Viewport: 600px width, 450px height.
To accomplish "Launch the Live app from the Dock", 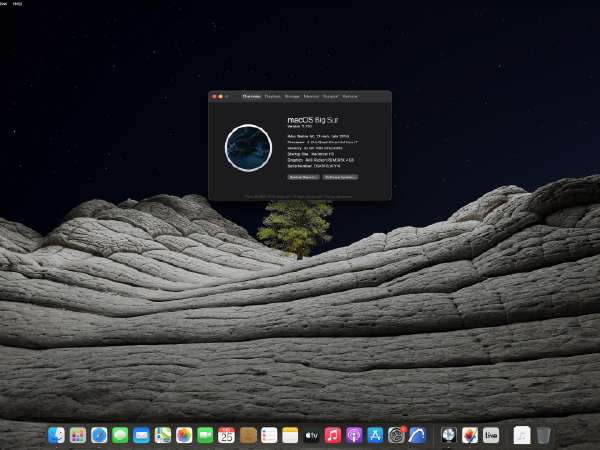I will coord(491,435).
